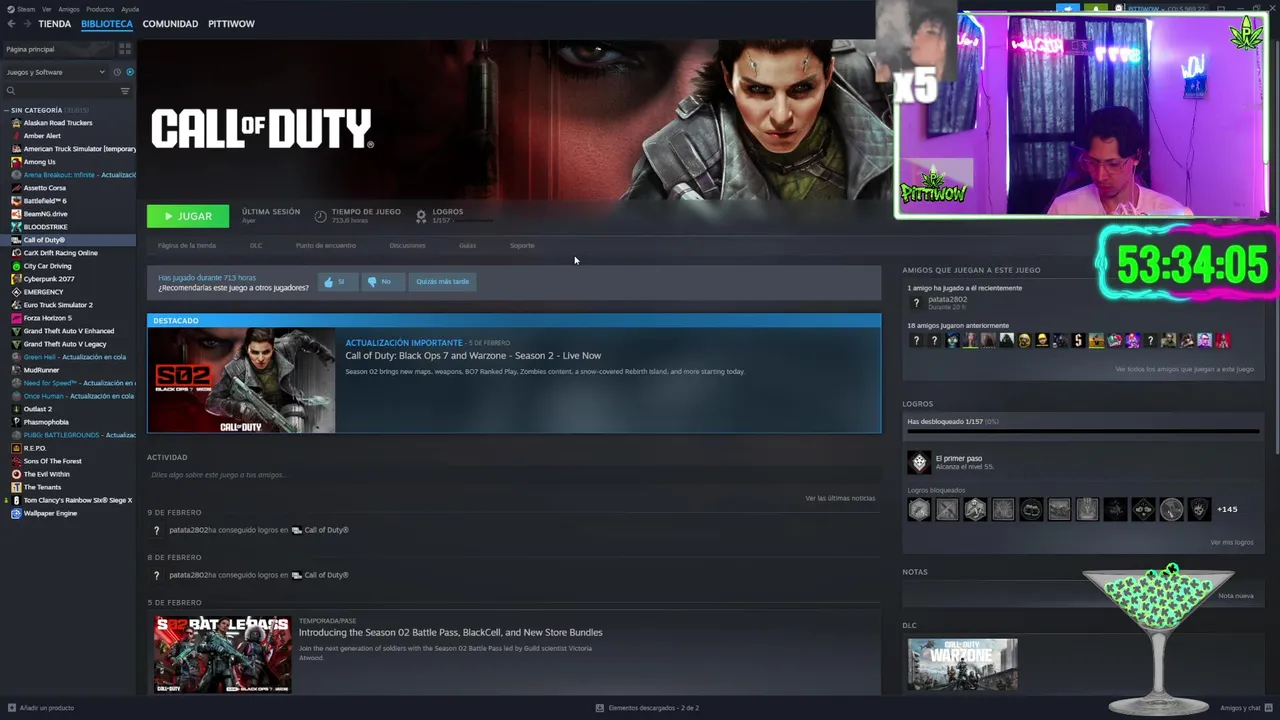
Task: Show the +145 locked achievements
Action: pos(1227,509)
